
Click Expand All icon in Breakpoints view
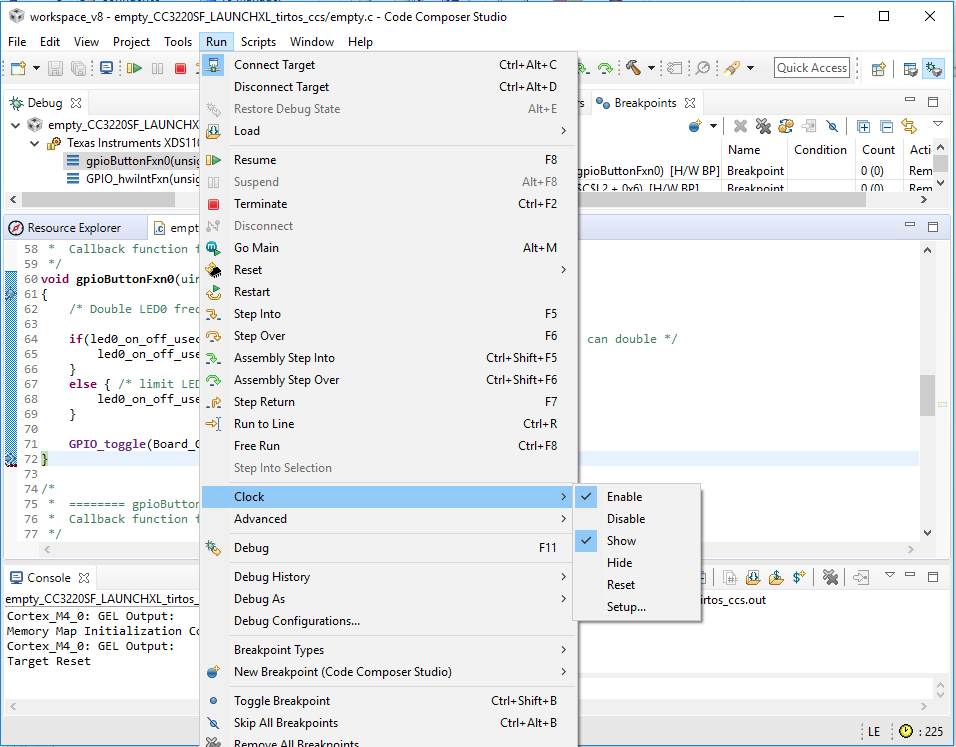tap(863, 126)
